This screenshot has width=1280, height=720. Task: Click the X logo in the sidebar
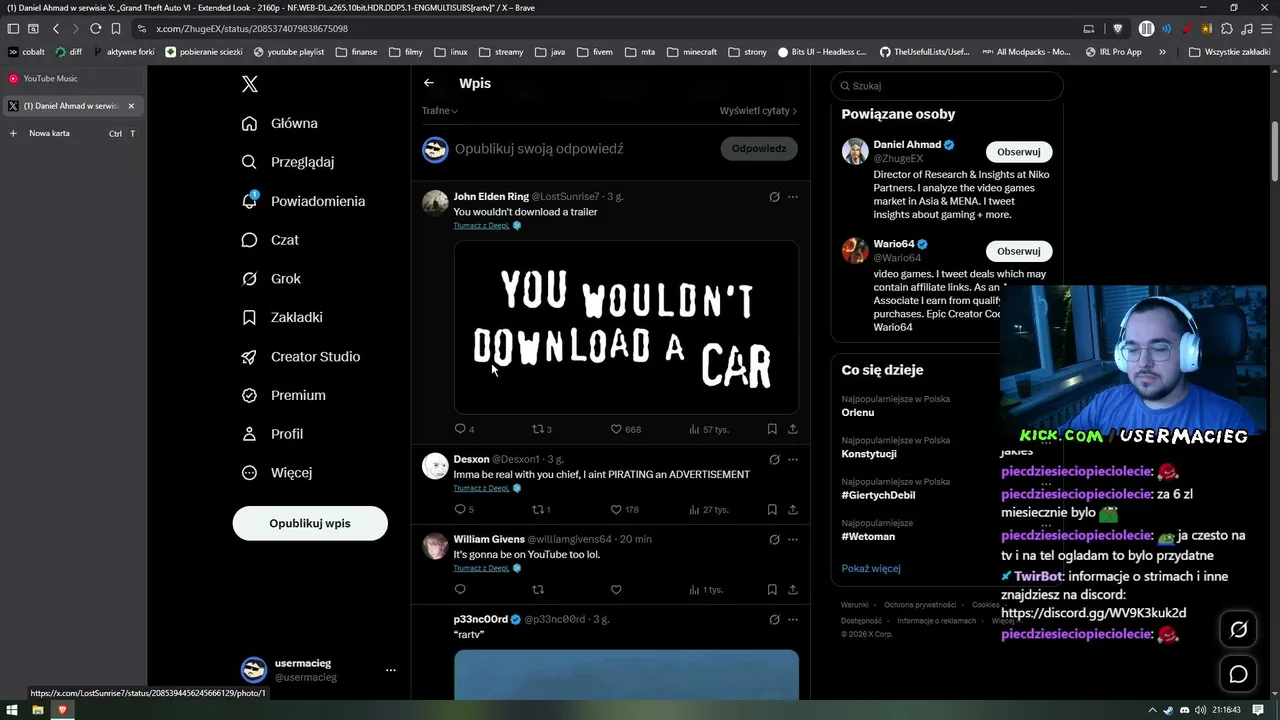click(250, 84)
